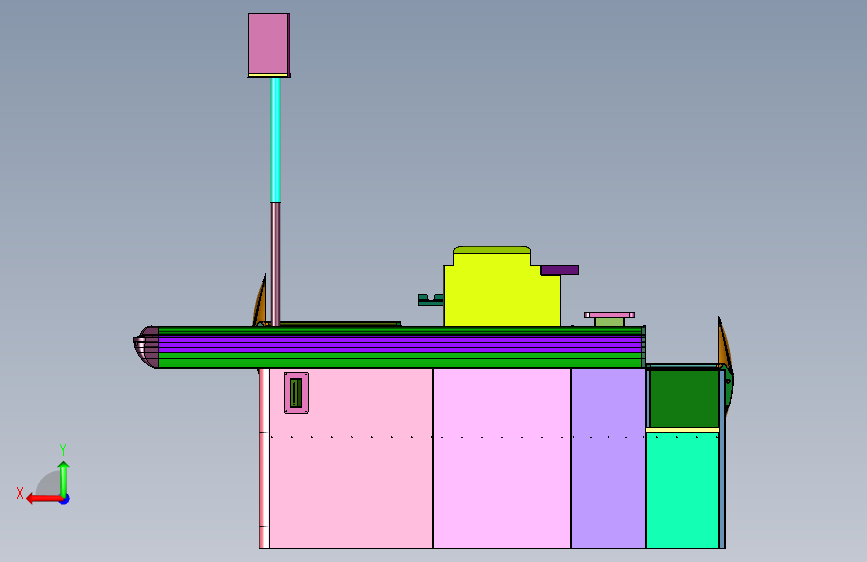Select the orange fin at far right

click(x=725, y=346)
